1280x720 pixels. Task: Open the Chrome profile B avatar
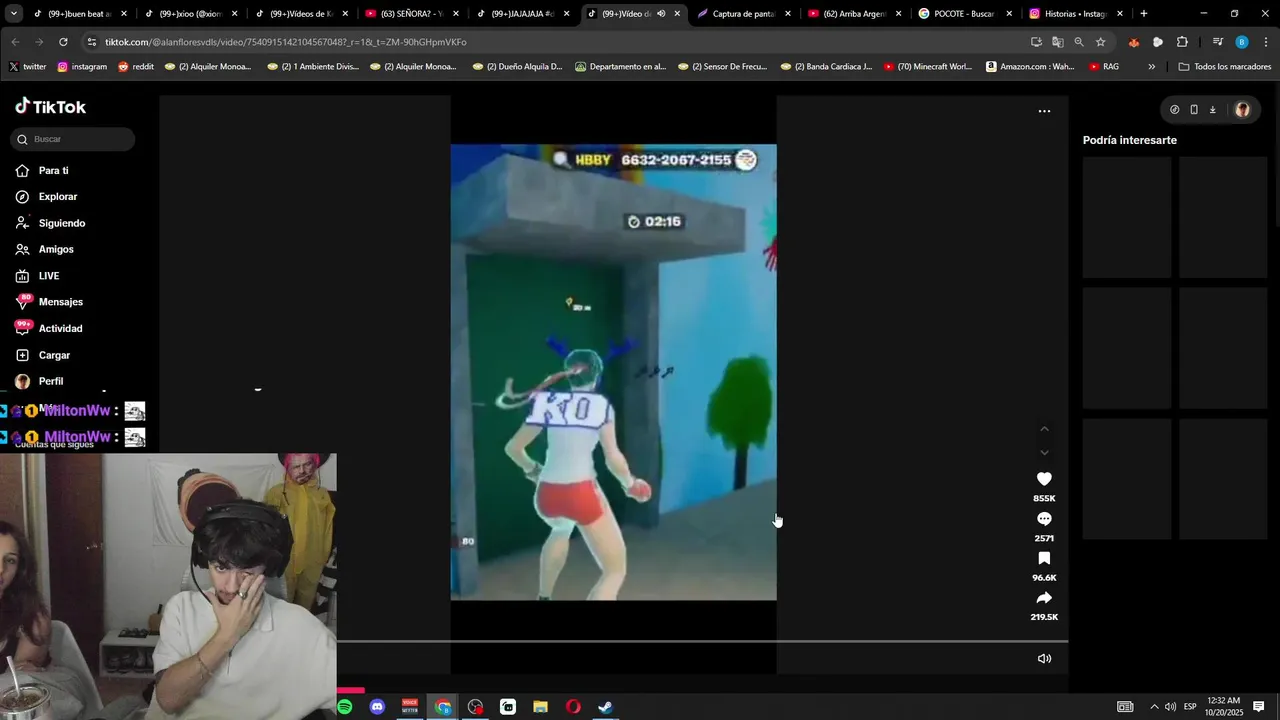(x=1242, y=42)
